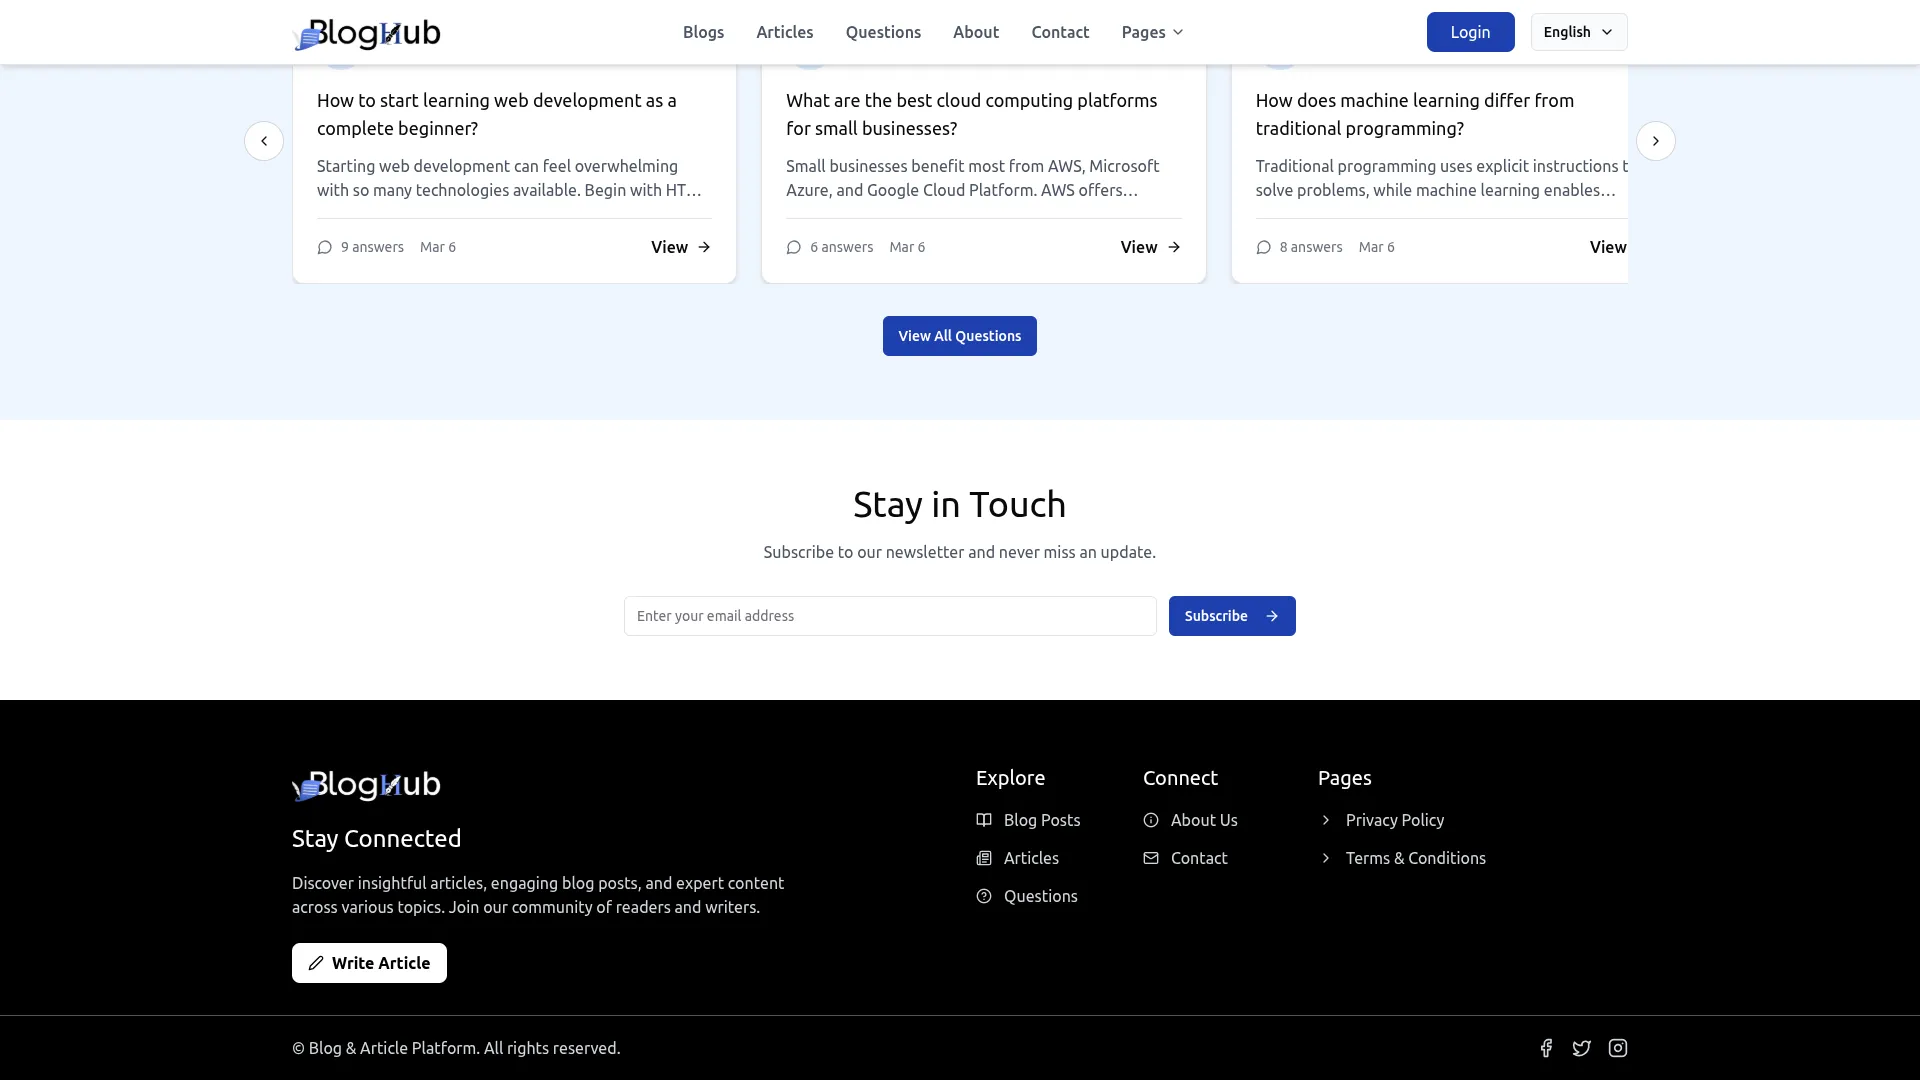The width and height of the screenshot is (1920, 1080).
Task: Click View All Questions
Action: (x=959, y=336)
